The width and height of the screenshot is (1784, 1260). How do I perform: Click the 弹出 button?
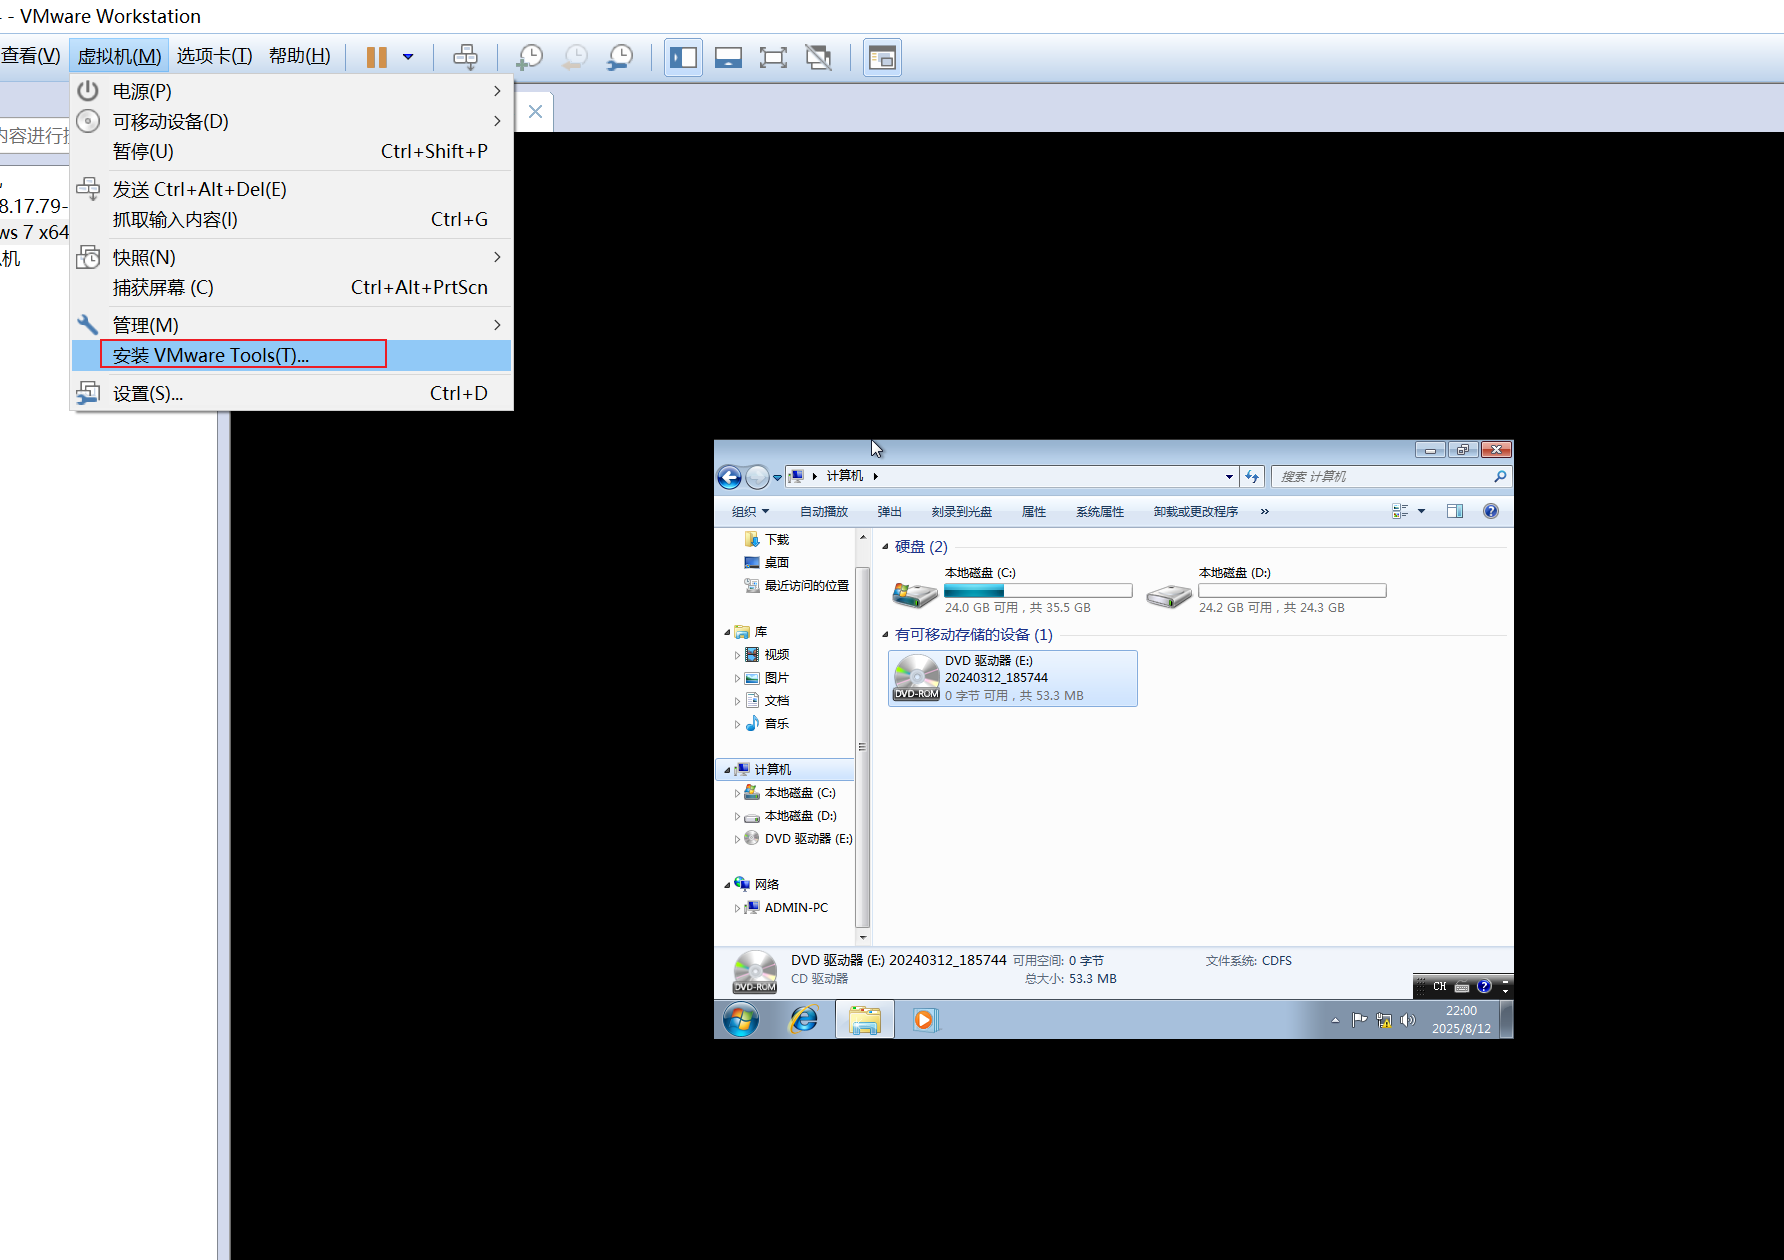(889, 512)
